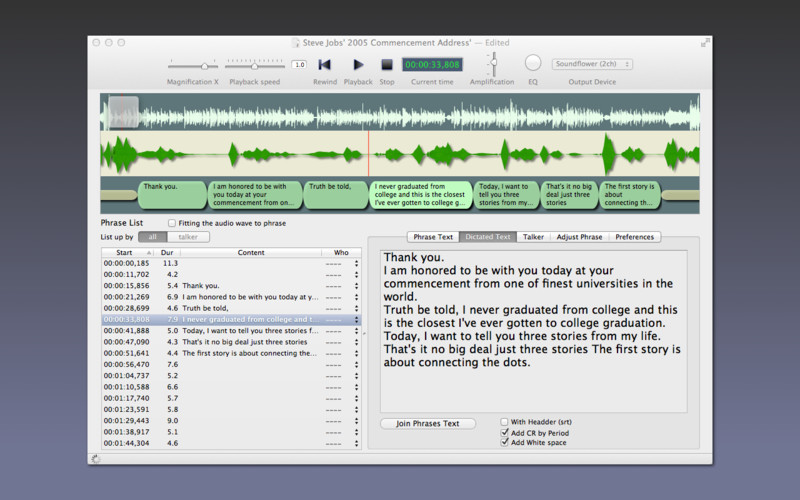Select the 'Thank you.' phrase bubble
The width and height of the screenshot is (800, 500).
point(172,195)
